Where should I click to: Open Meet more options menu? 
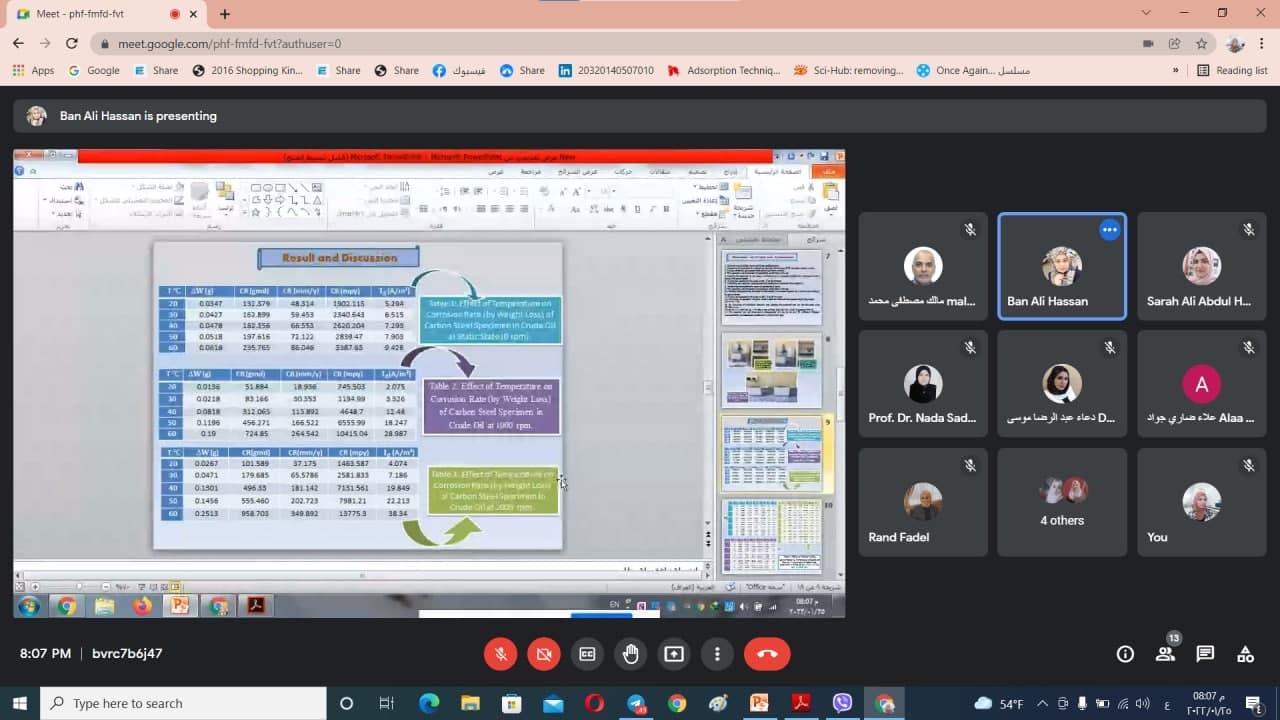(717, 654)
